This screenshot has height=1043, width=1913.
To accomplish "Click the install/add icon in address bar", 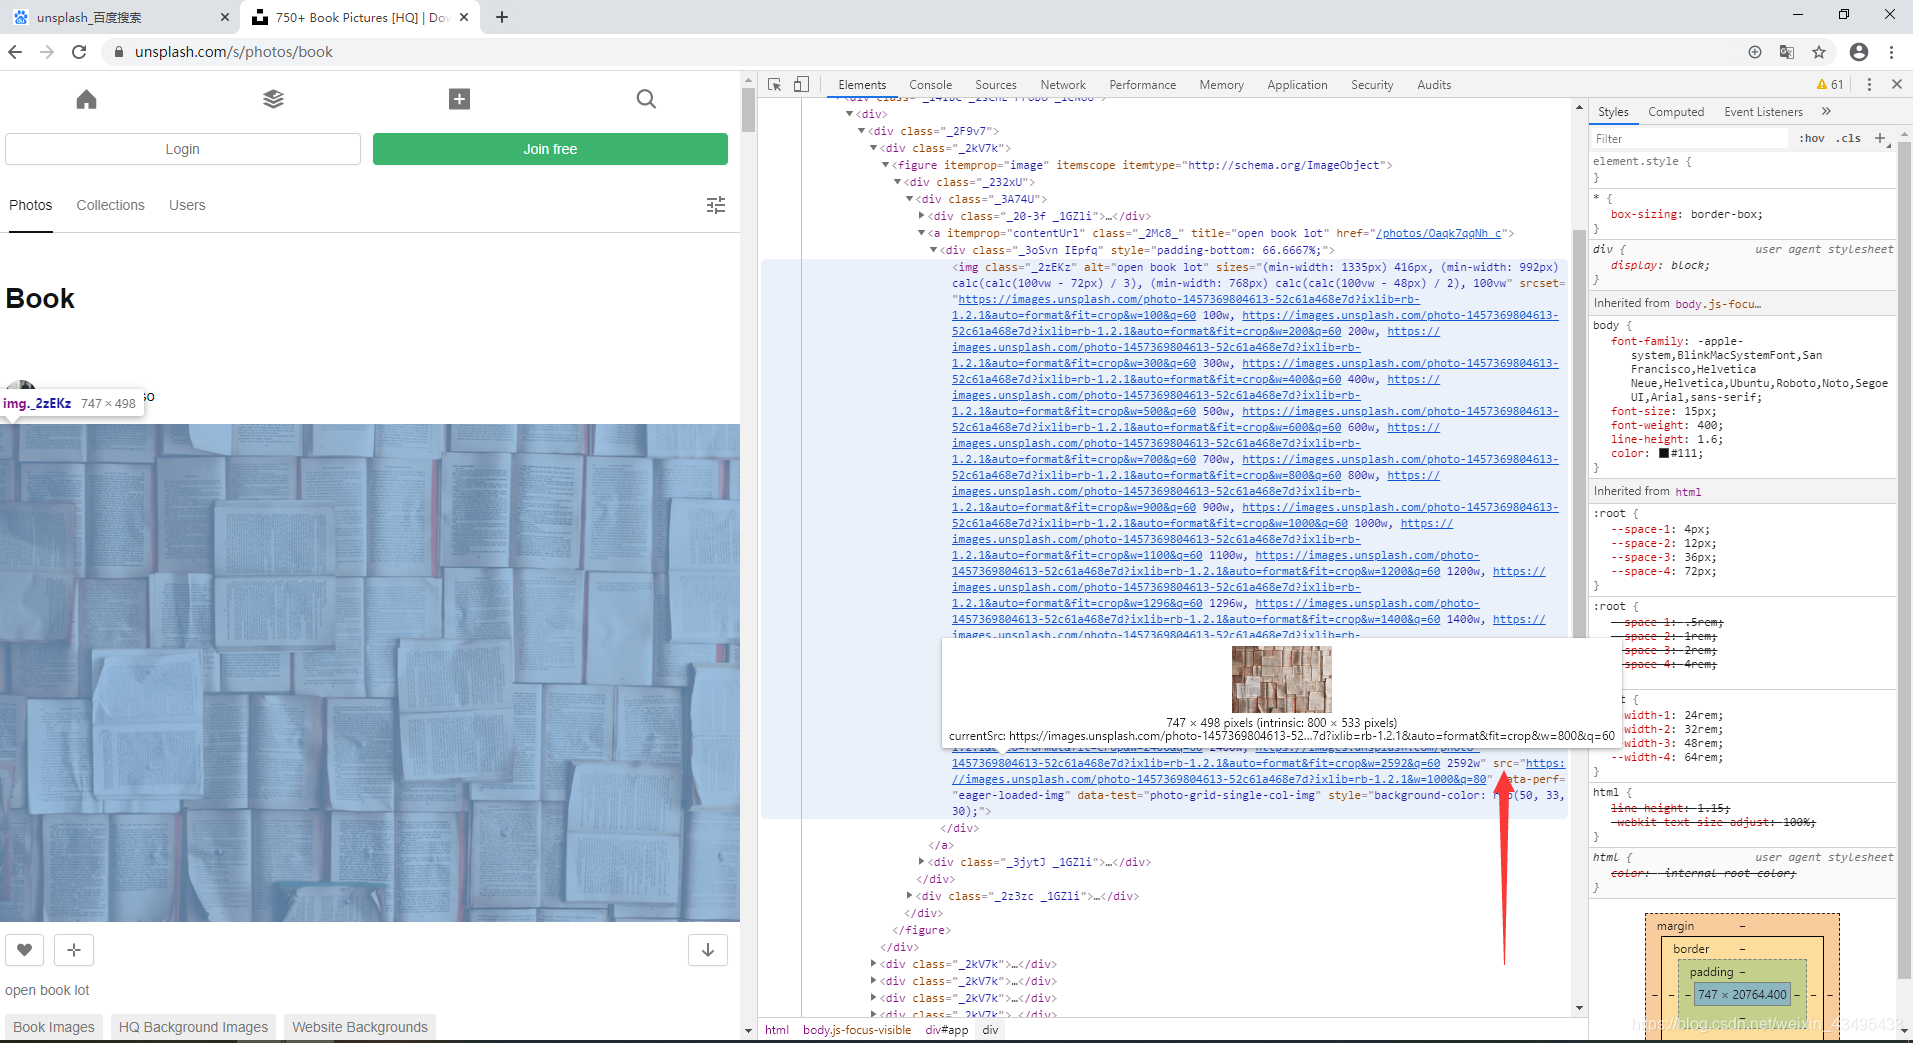I will coord(1755,52).
